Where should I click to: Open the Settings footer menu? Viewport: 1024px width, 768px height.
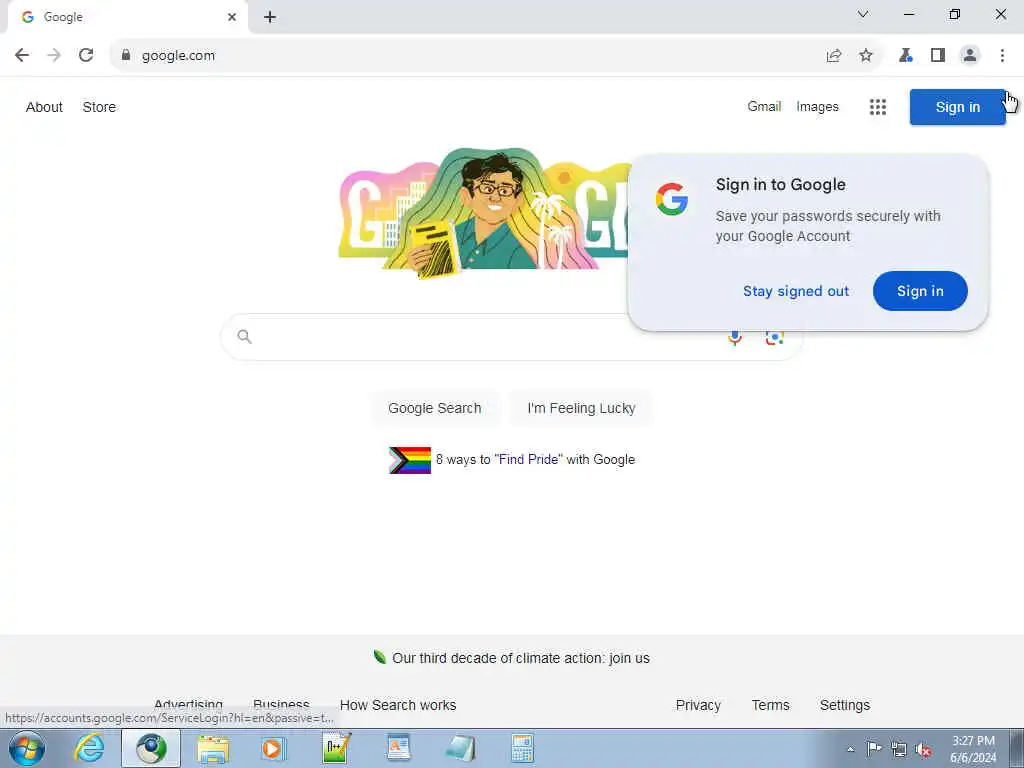844,705
